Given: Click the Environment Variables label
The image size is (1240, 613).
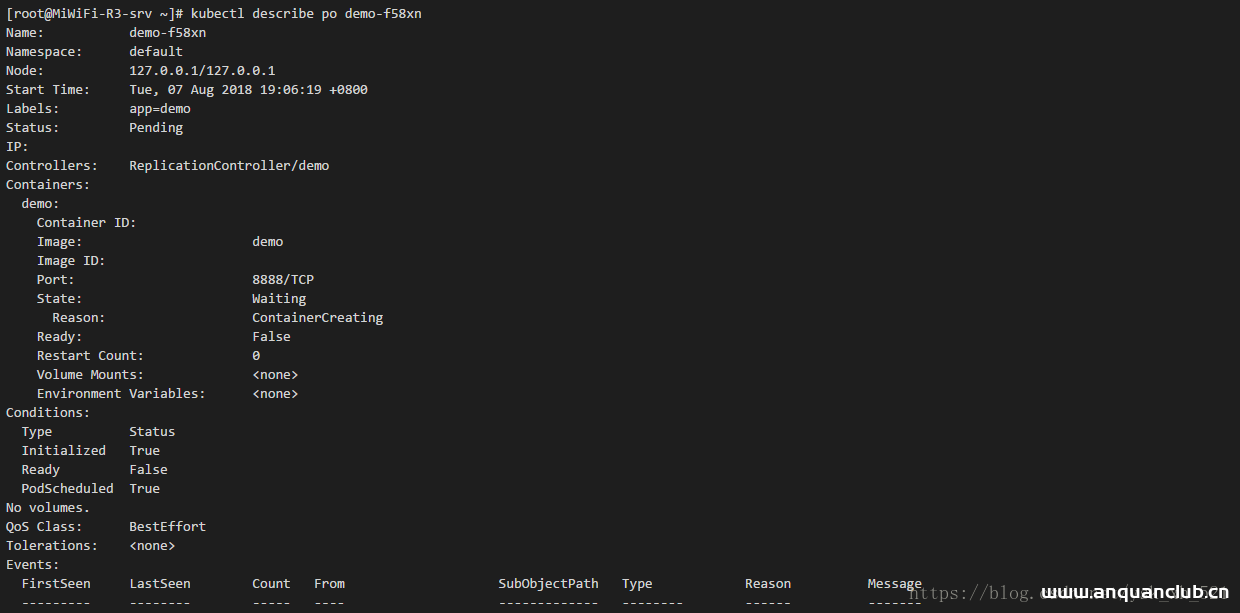Looking at the screenshot, I should tap(121, 394).
